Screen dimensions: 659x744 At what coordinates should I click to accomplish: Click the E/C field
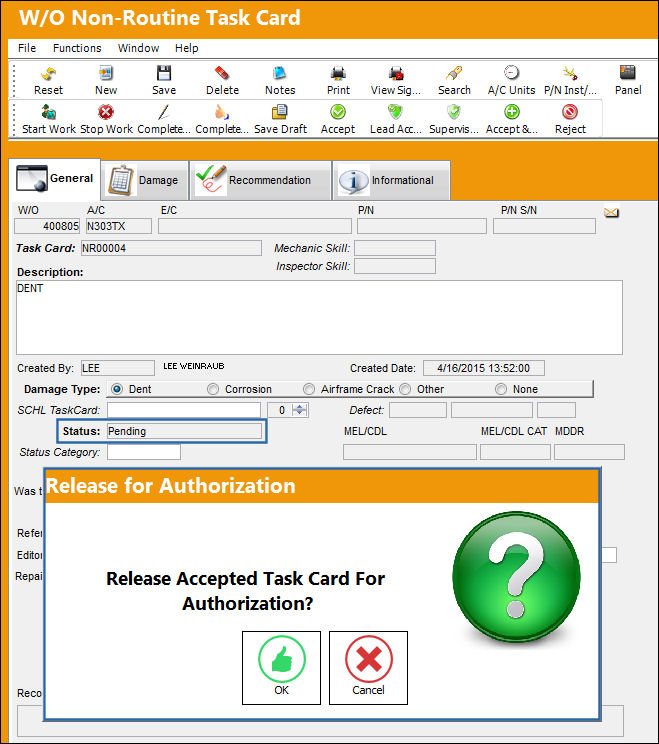point(255,226)
